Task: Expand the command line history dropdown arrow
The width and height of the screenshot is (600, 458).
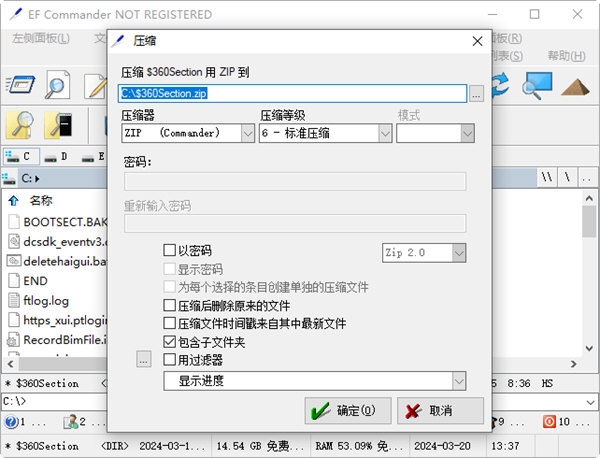Action: click(590, 402)
